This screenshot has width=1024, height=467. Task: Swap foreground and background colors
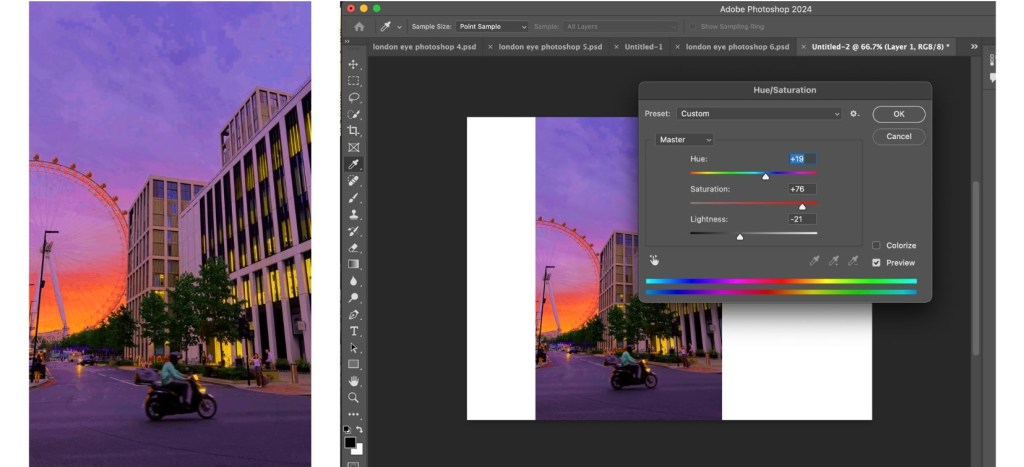coord(359,429)
